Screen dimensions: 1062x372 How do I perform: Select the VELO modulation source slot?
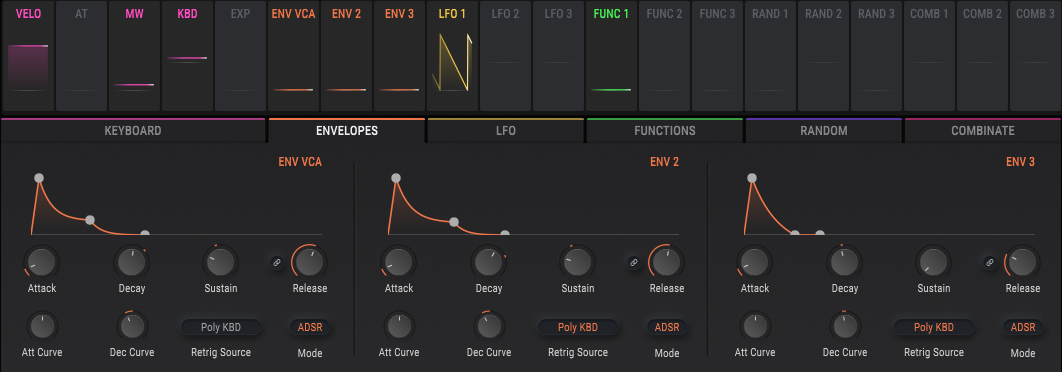click(x=28, y=56)
